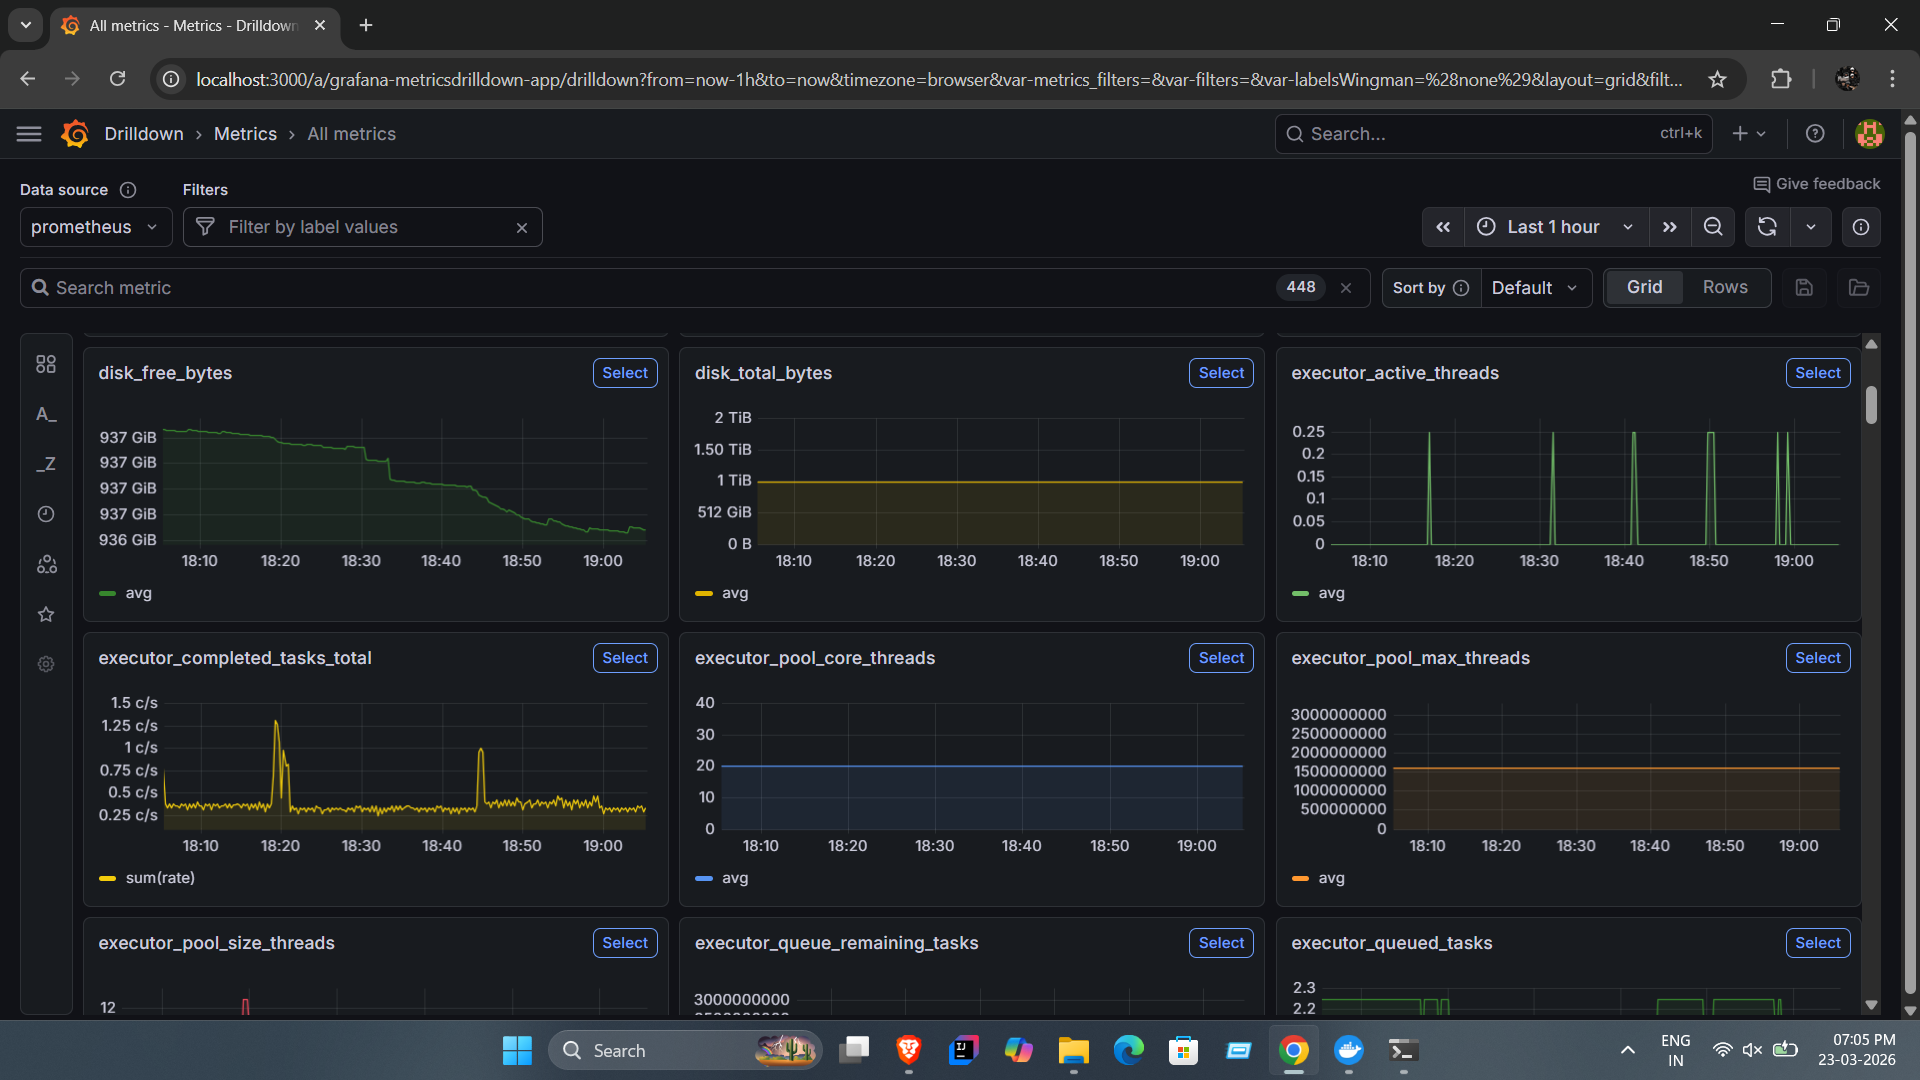This screenshot has width=1920, height=1080.
Task: Select the disk_free_bytes metric
Action: coord(625,373)
